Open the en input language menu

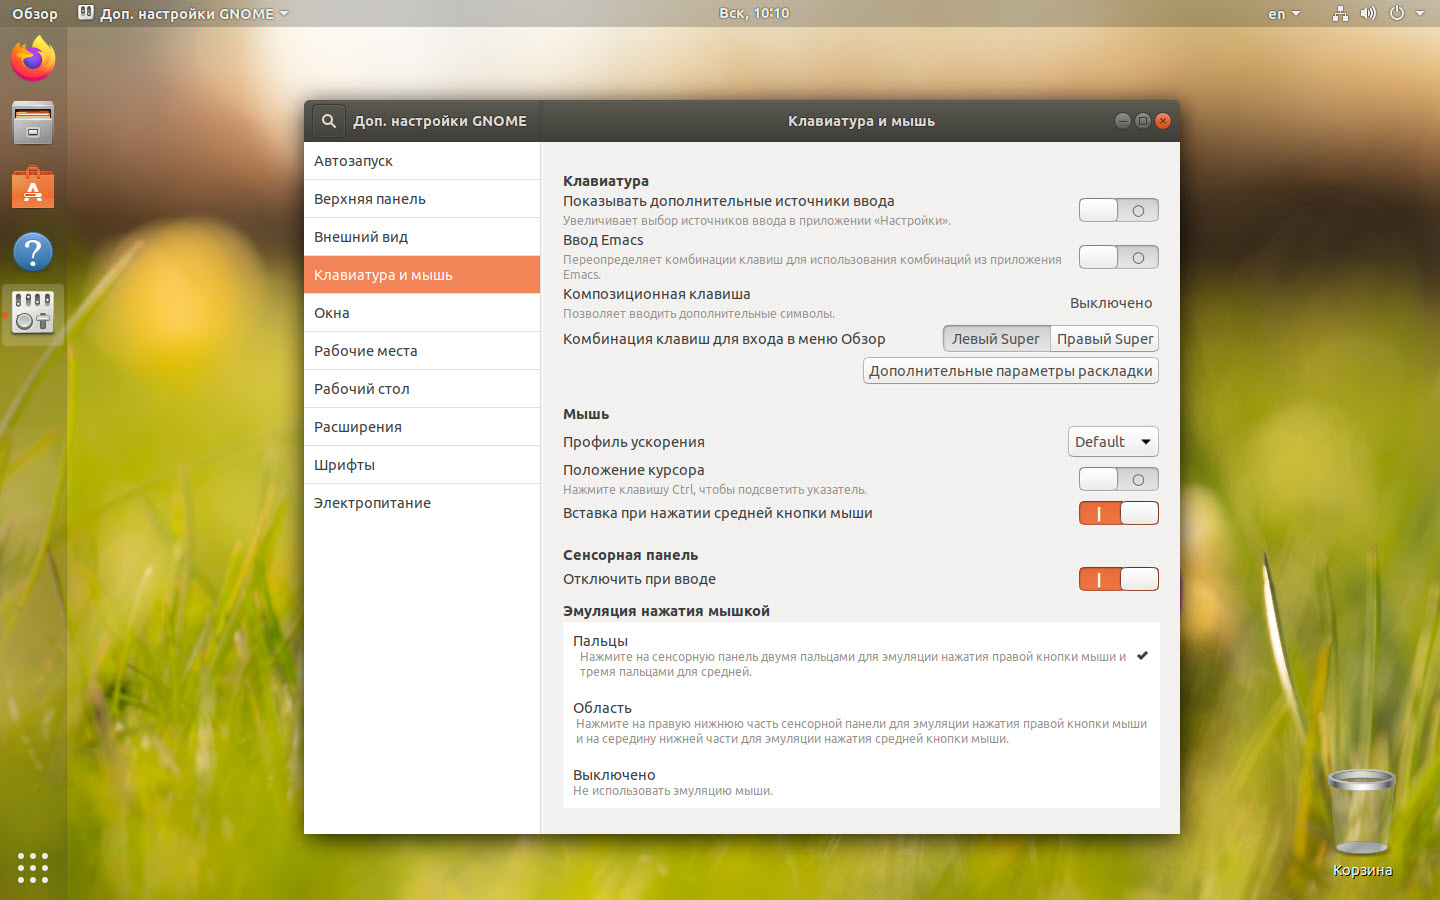1283,14
